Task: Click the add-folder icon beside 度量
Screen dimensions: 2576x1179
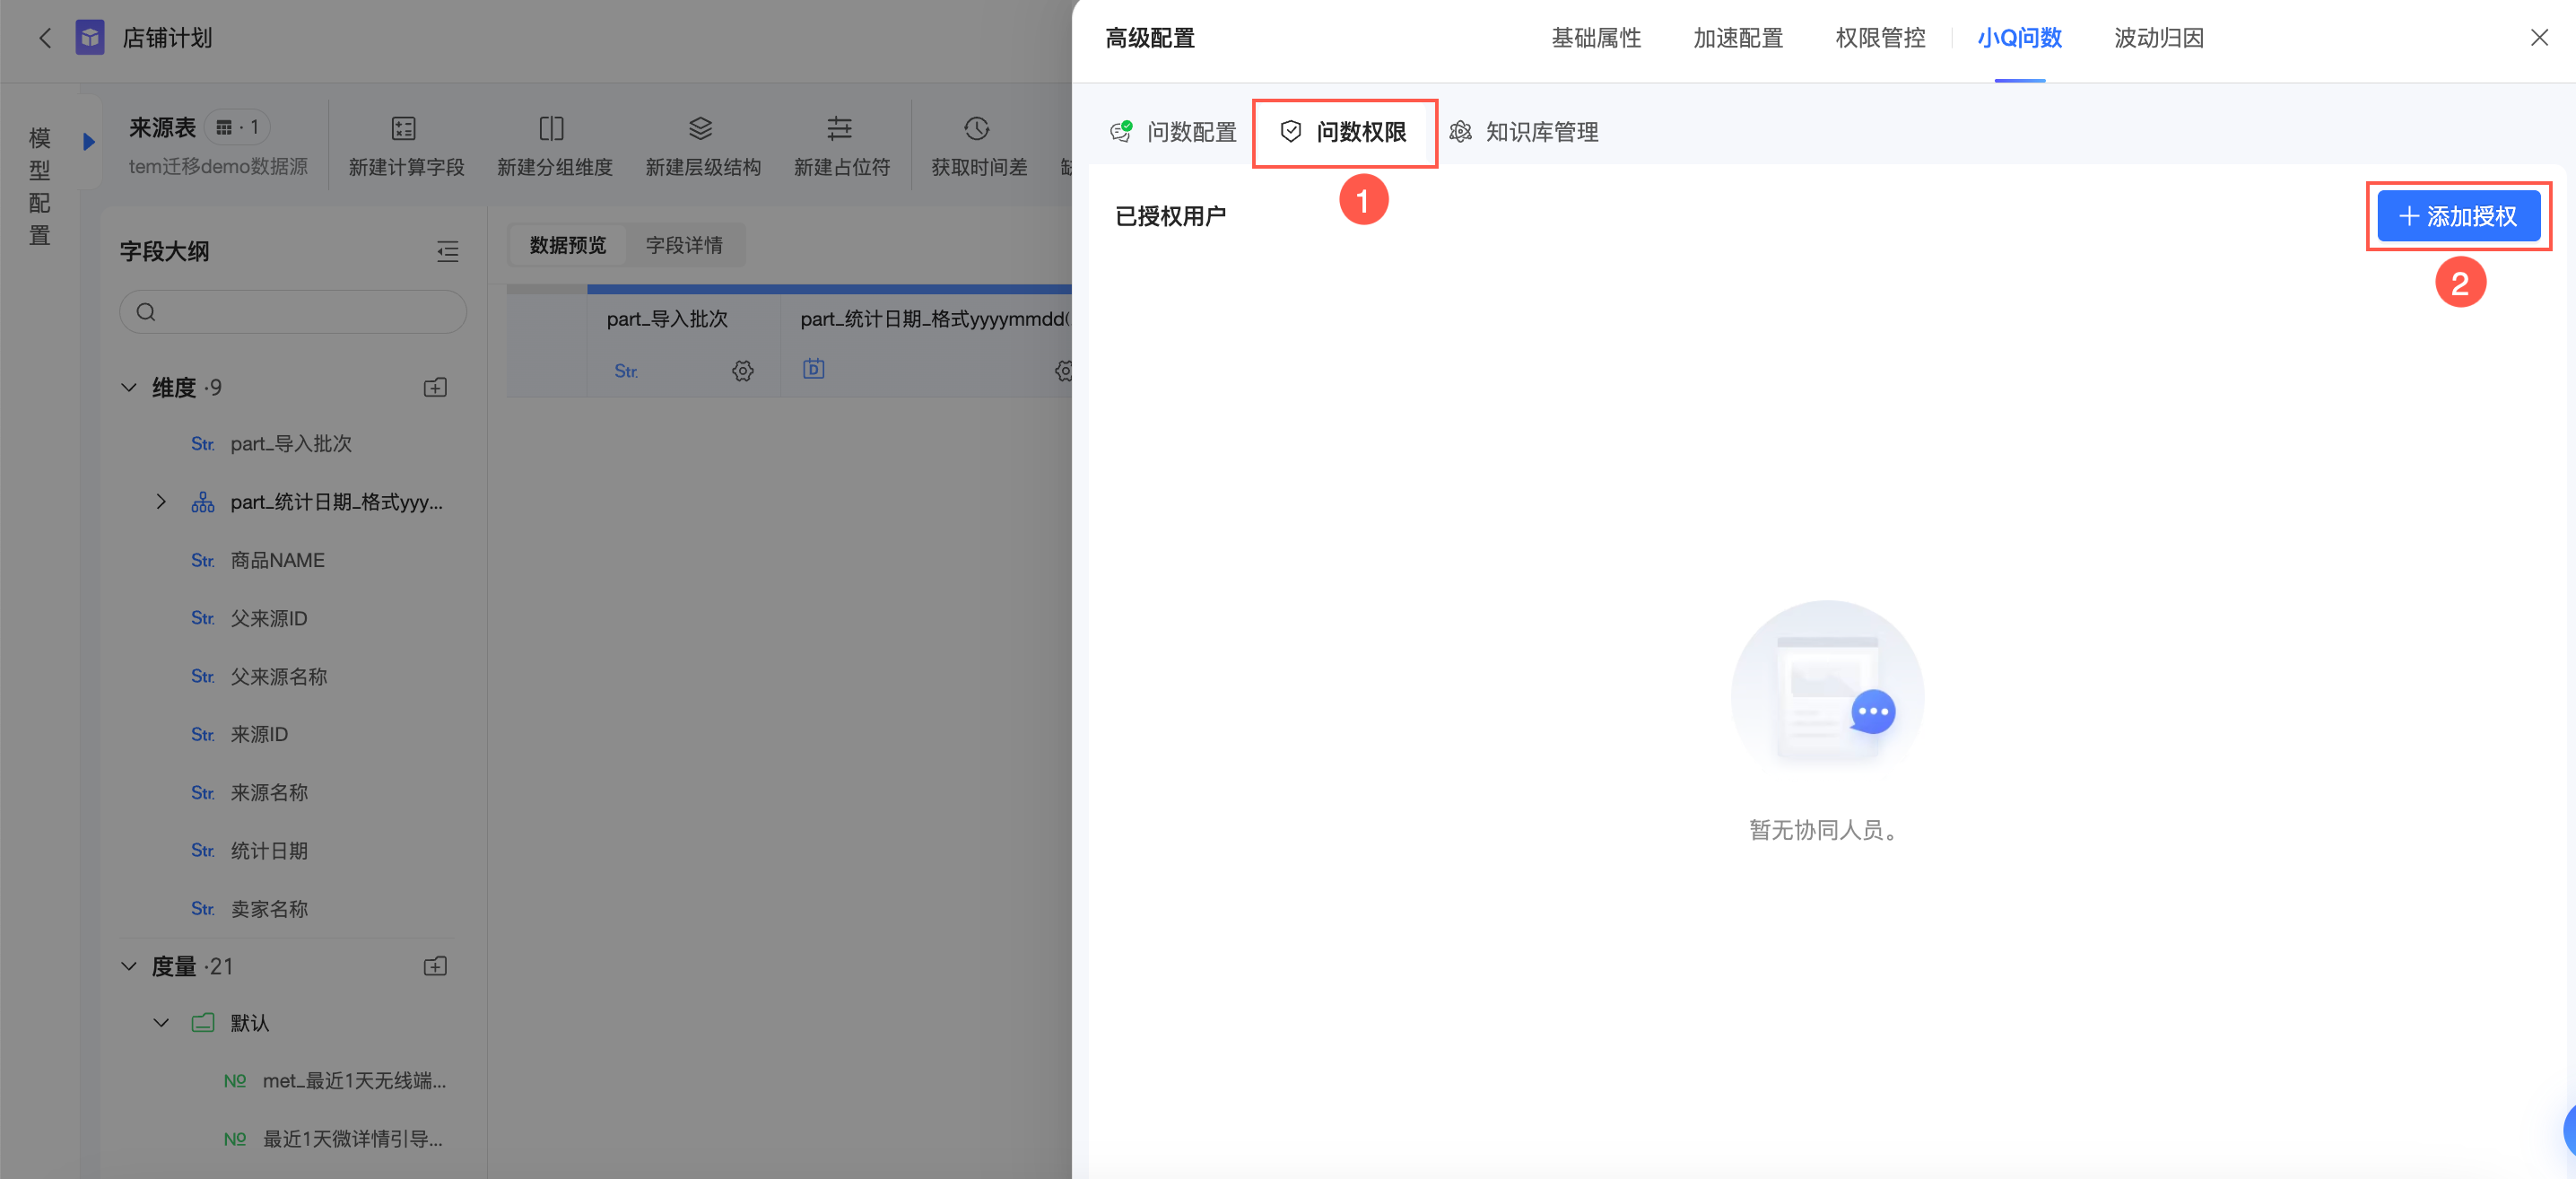Action: tap(435, 967)
